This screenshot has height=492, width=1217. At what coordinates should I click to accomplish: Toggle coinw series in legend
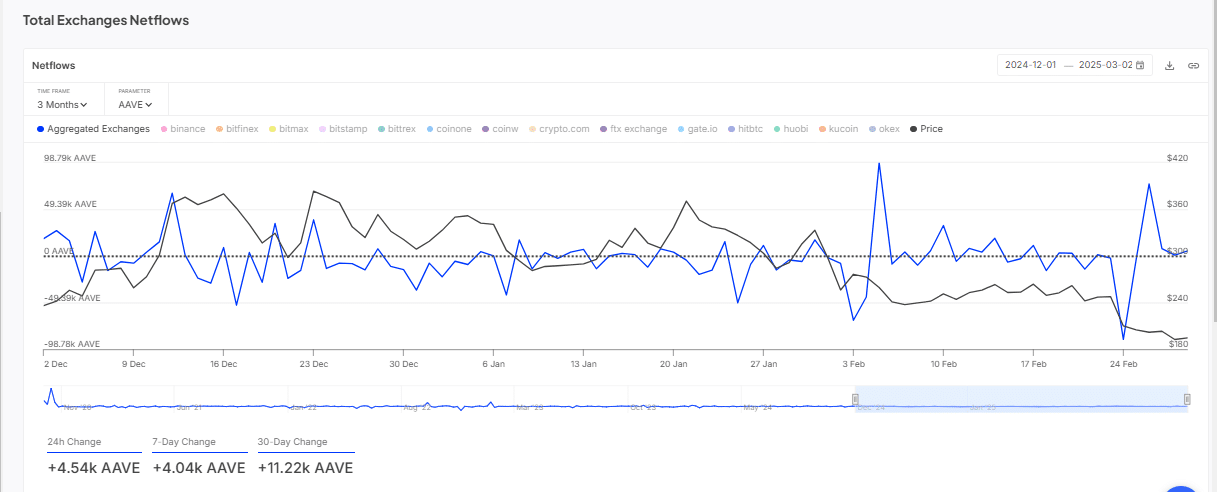500,129
